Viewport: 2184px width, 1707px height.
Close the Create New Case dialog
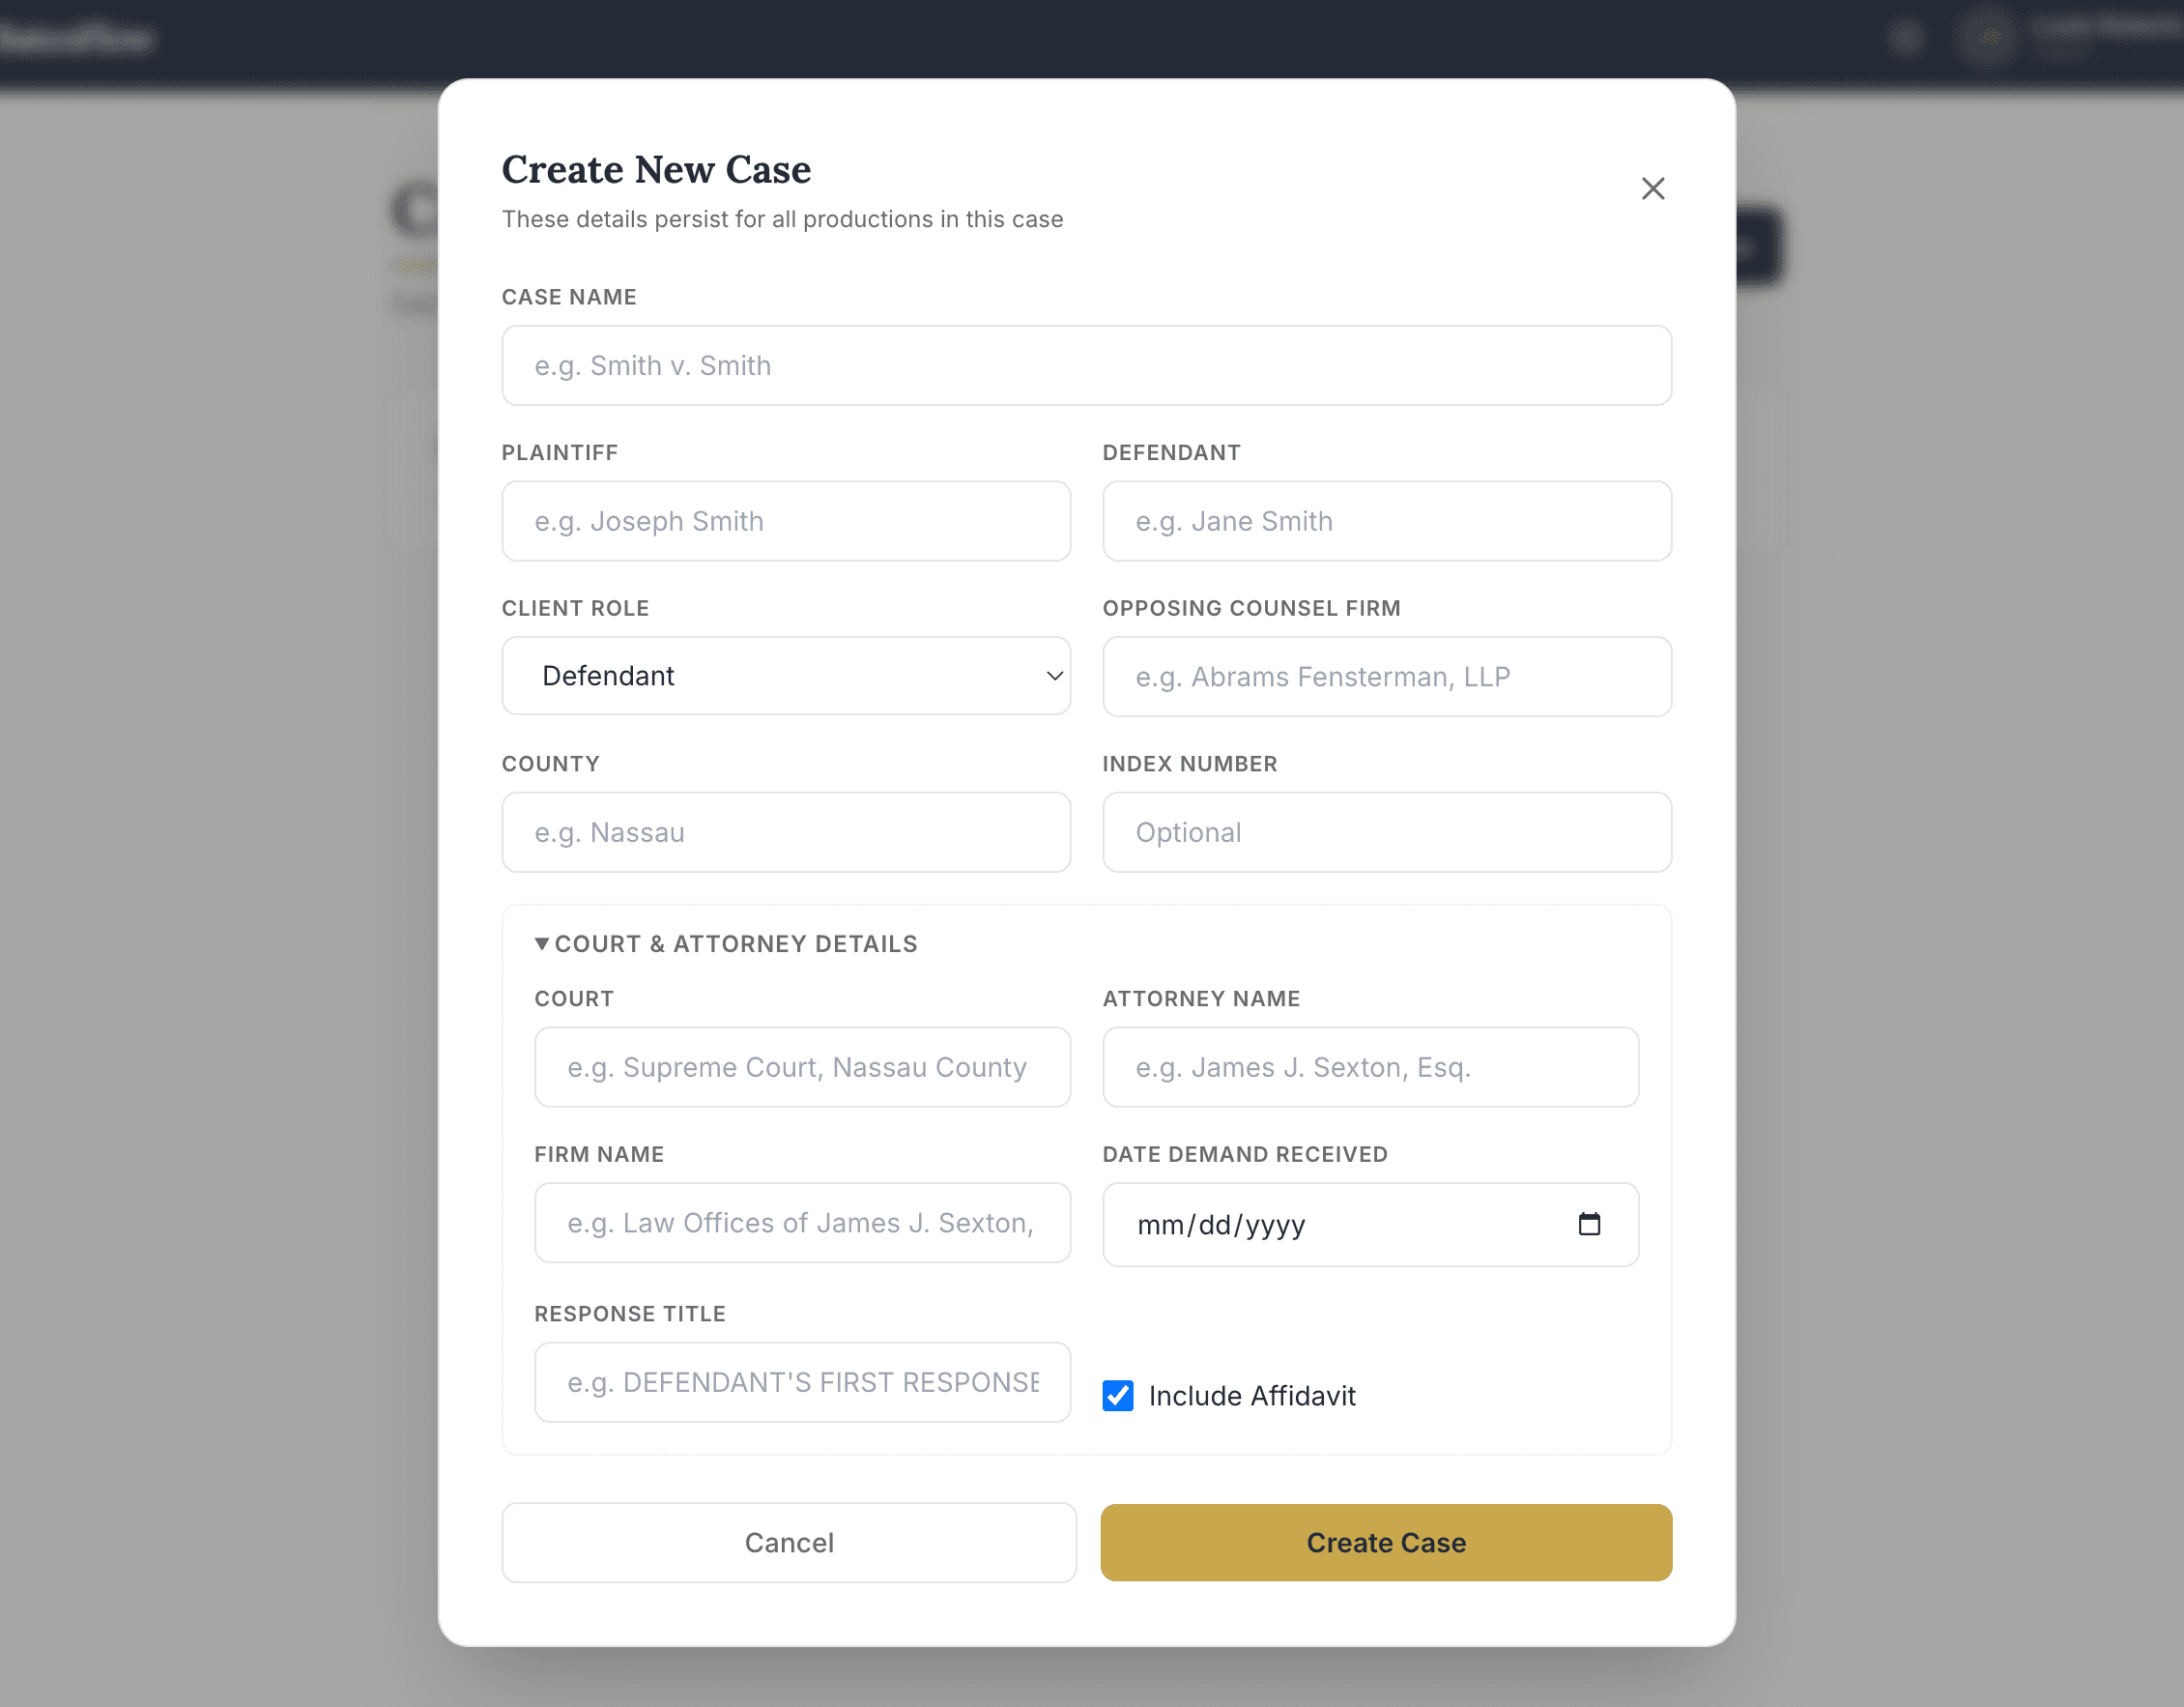(1653, 188)
